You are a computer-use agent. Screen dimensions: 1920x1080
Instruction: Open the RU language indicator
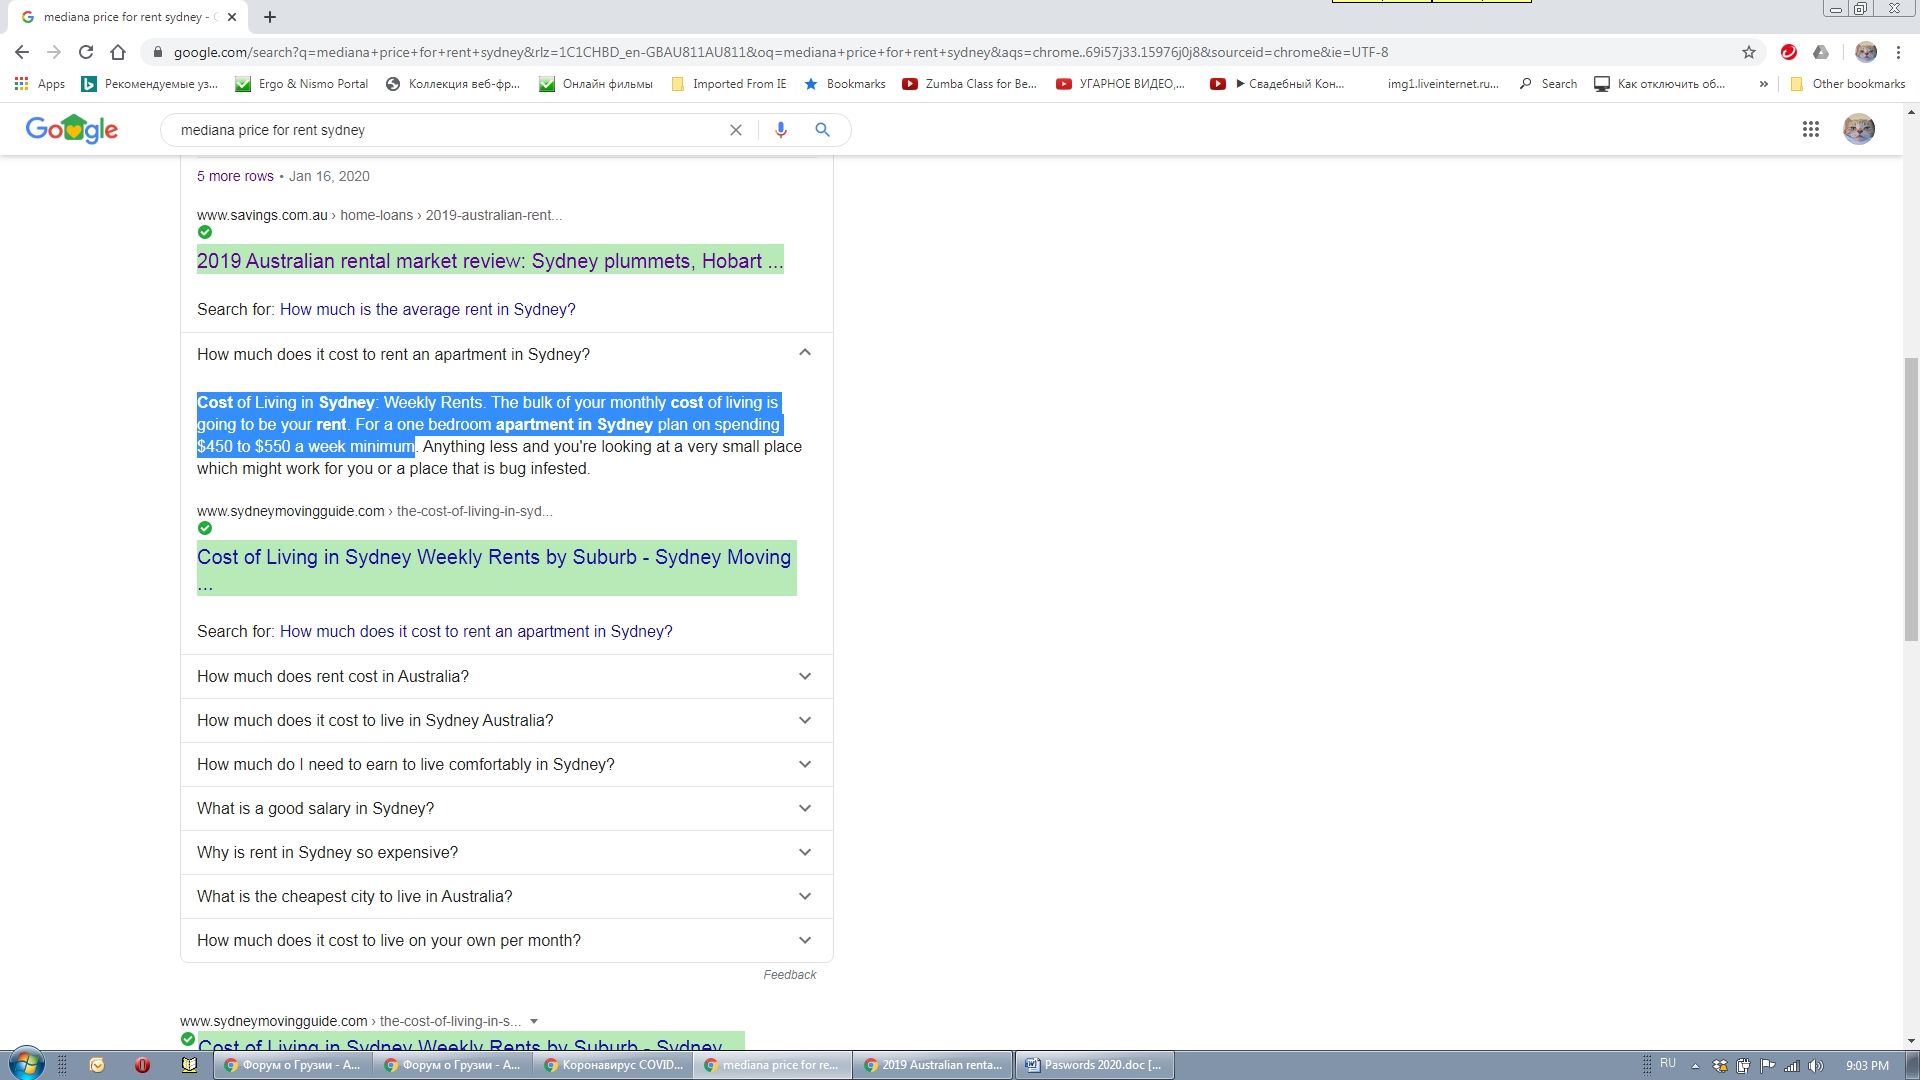coord(1668,1064)
